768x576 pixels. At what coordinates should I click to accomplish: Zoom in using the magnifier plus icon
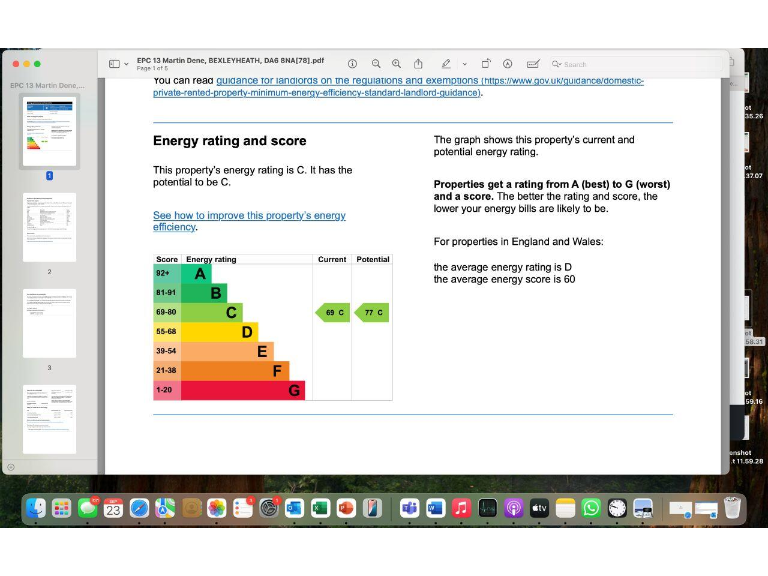tap(397, 63)
